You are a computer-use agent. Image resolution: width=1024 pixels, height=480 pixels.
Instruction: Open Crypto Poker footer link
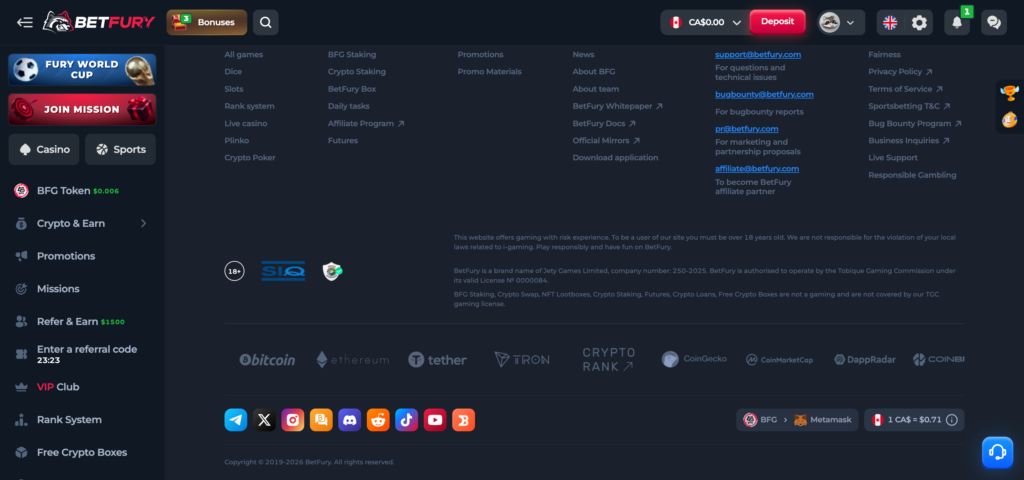(x=249, y=157)
